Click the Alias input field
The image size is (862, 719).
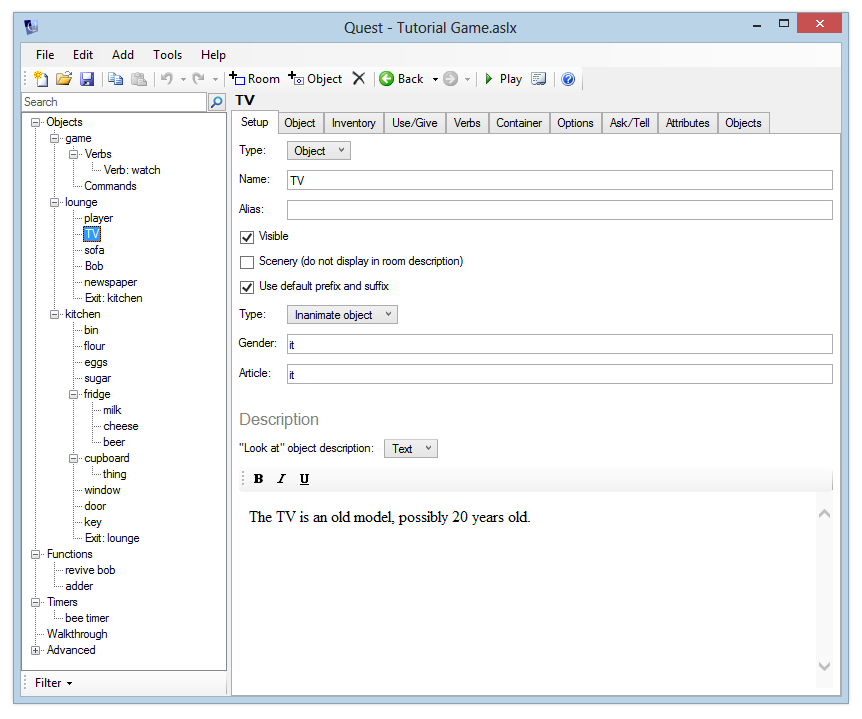[560, 210]
